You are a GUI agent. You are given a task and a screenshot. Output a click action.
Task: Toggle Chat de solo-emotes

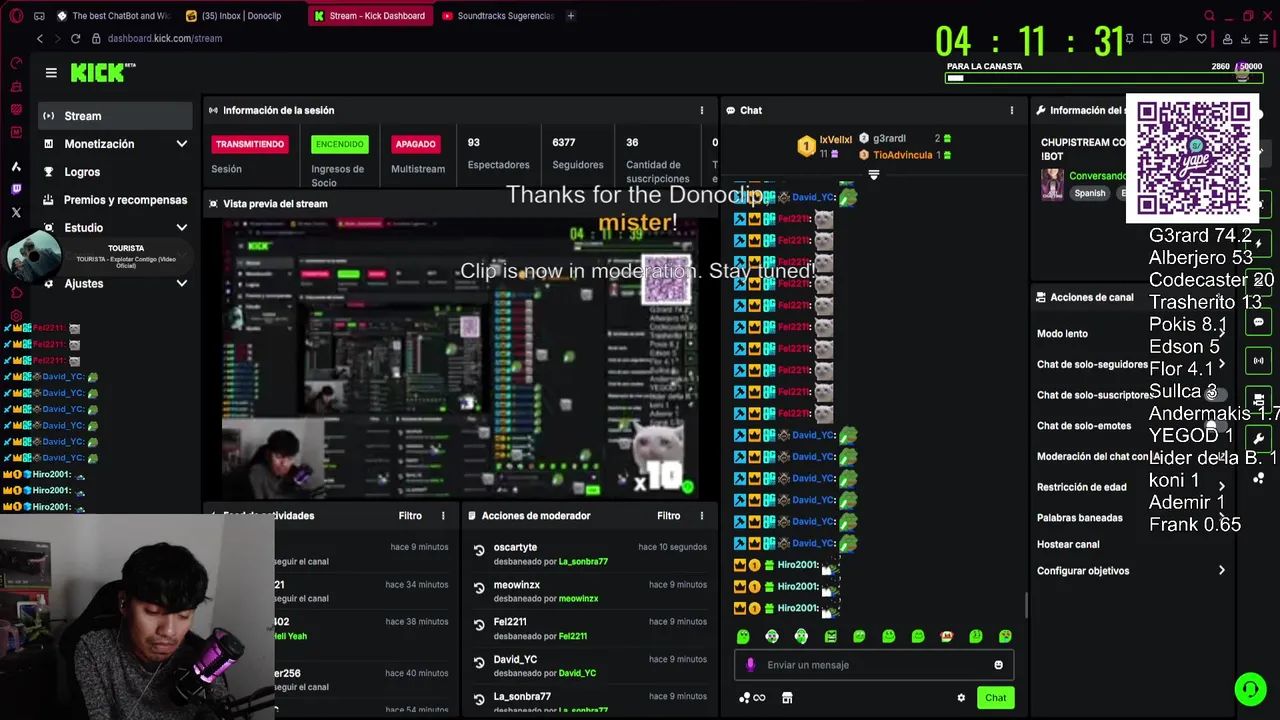(1215, 426)
